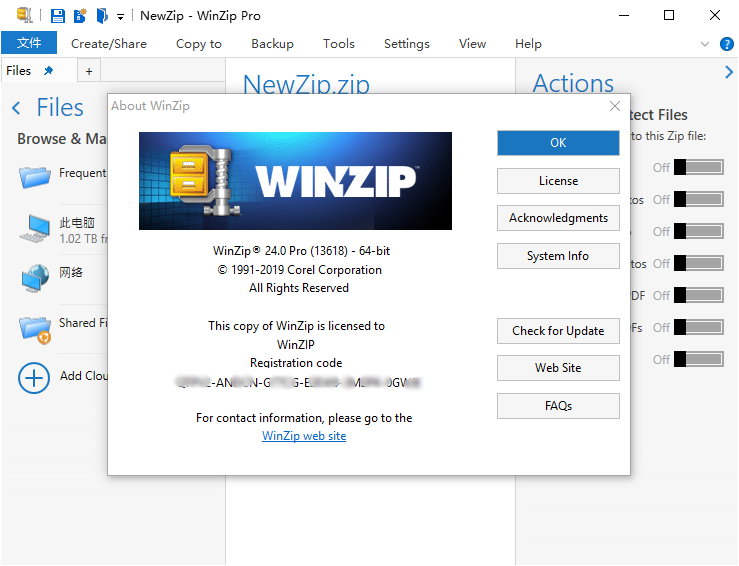Image resolution: width=739 pixels, height=566 pixels.
Task: Click the blue help question mark icon
Action: tap(726, 44)
